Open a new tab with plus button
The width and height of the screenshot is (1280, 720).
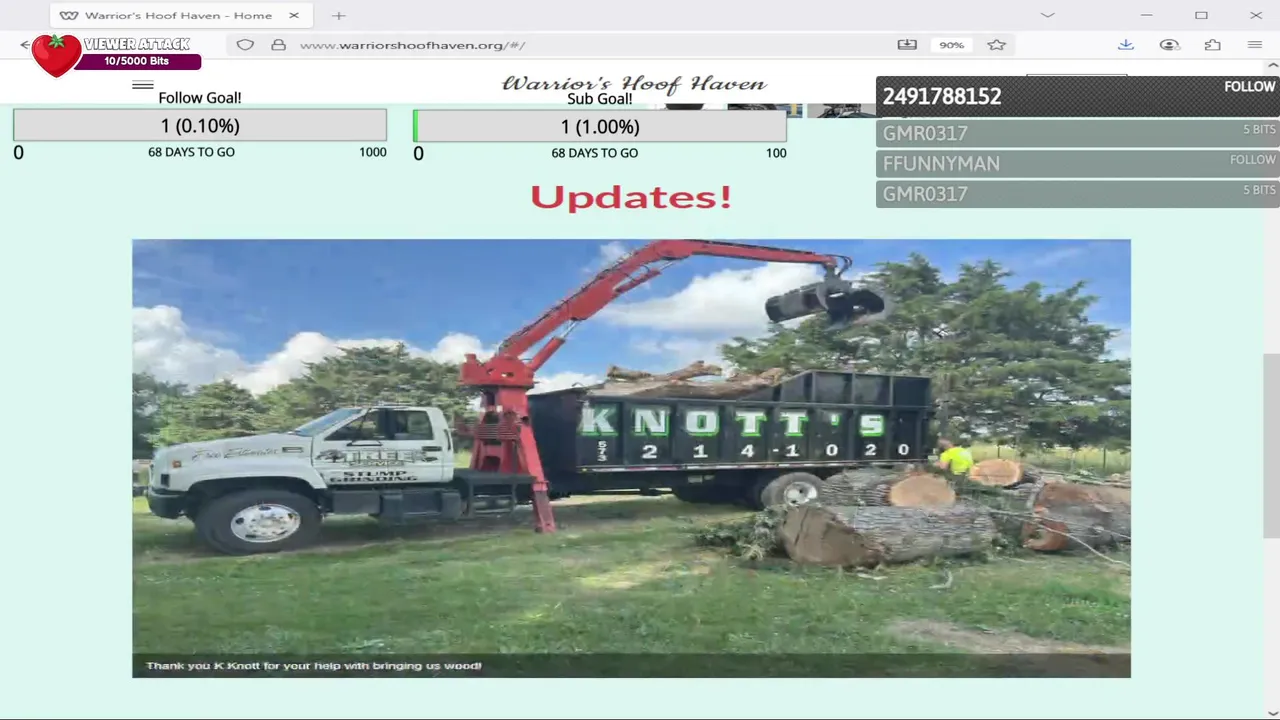339,15
